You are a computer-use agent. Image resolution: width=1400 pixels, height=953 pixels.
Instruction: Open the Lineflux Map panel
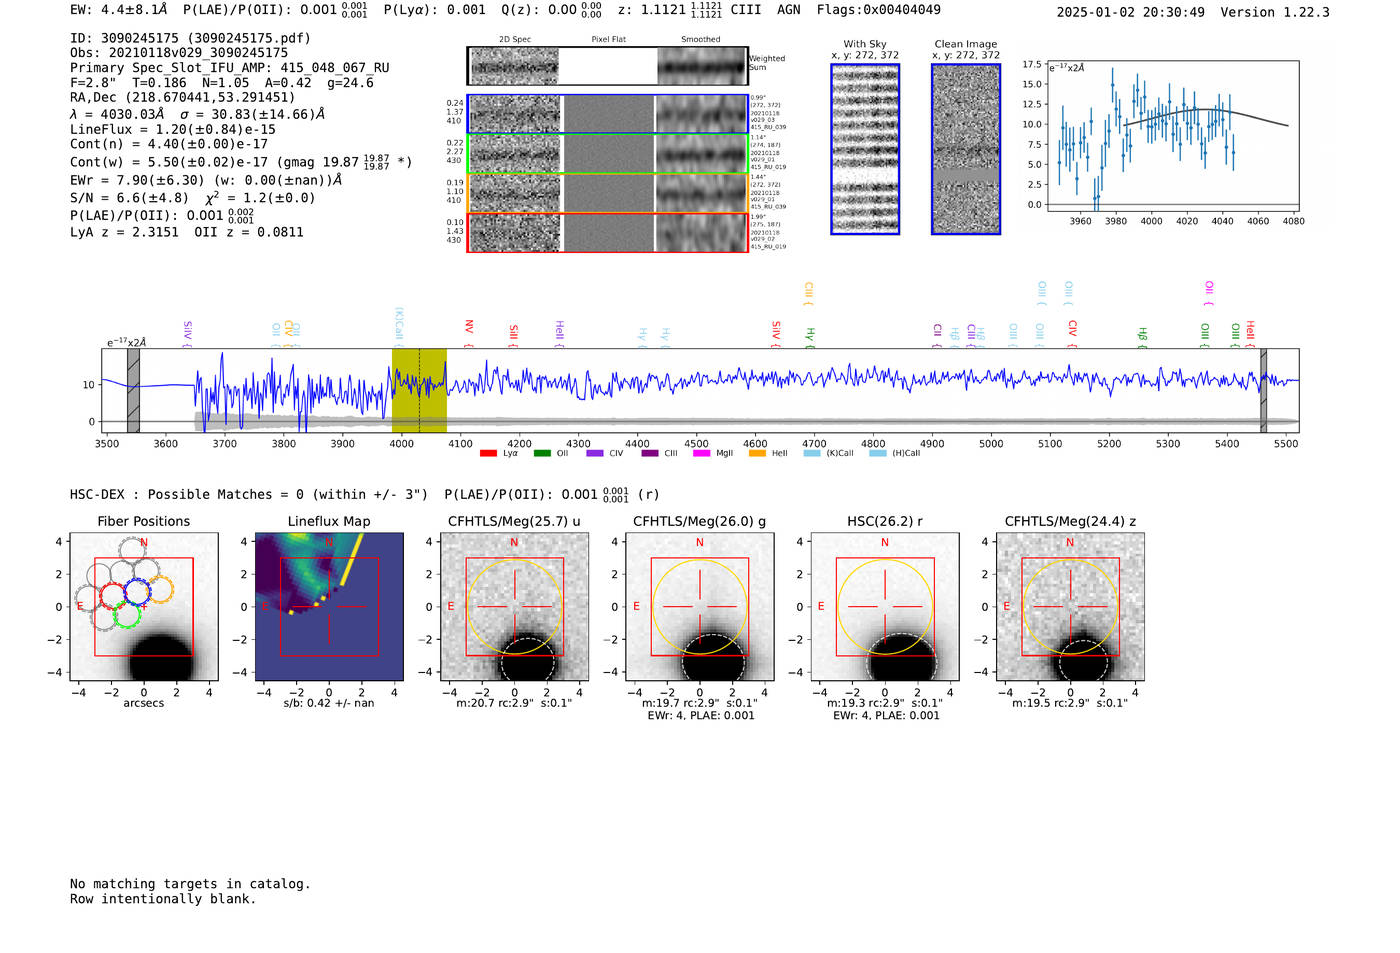coord(329,607)
